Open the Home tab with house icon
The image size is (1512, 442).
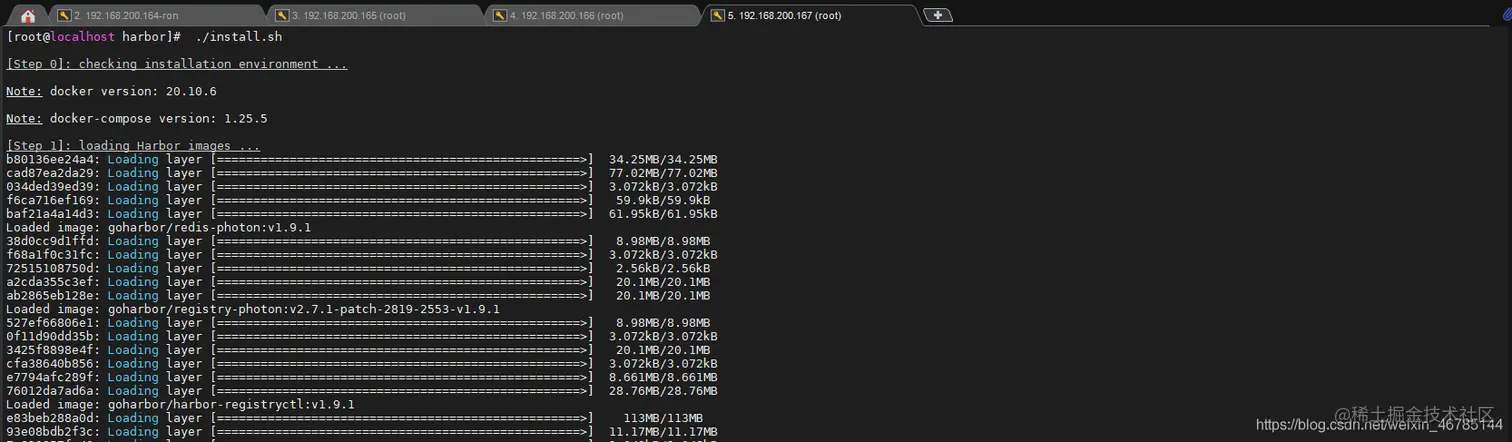[x=27, y=15]
